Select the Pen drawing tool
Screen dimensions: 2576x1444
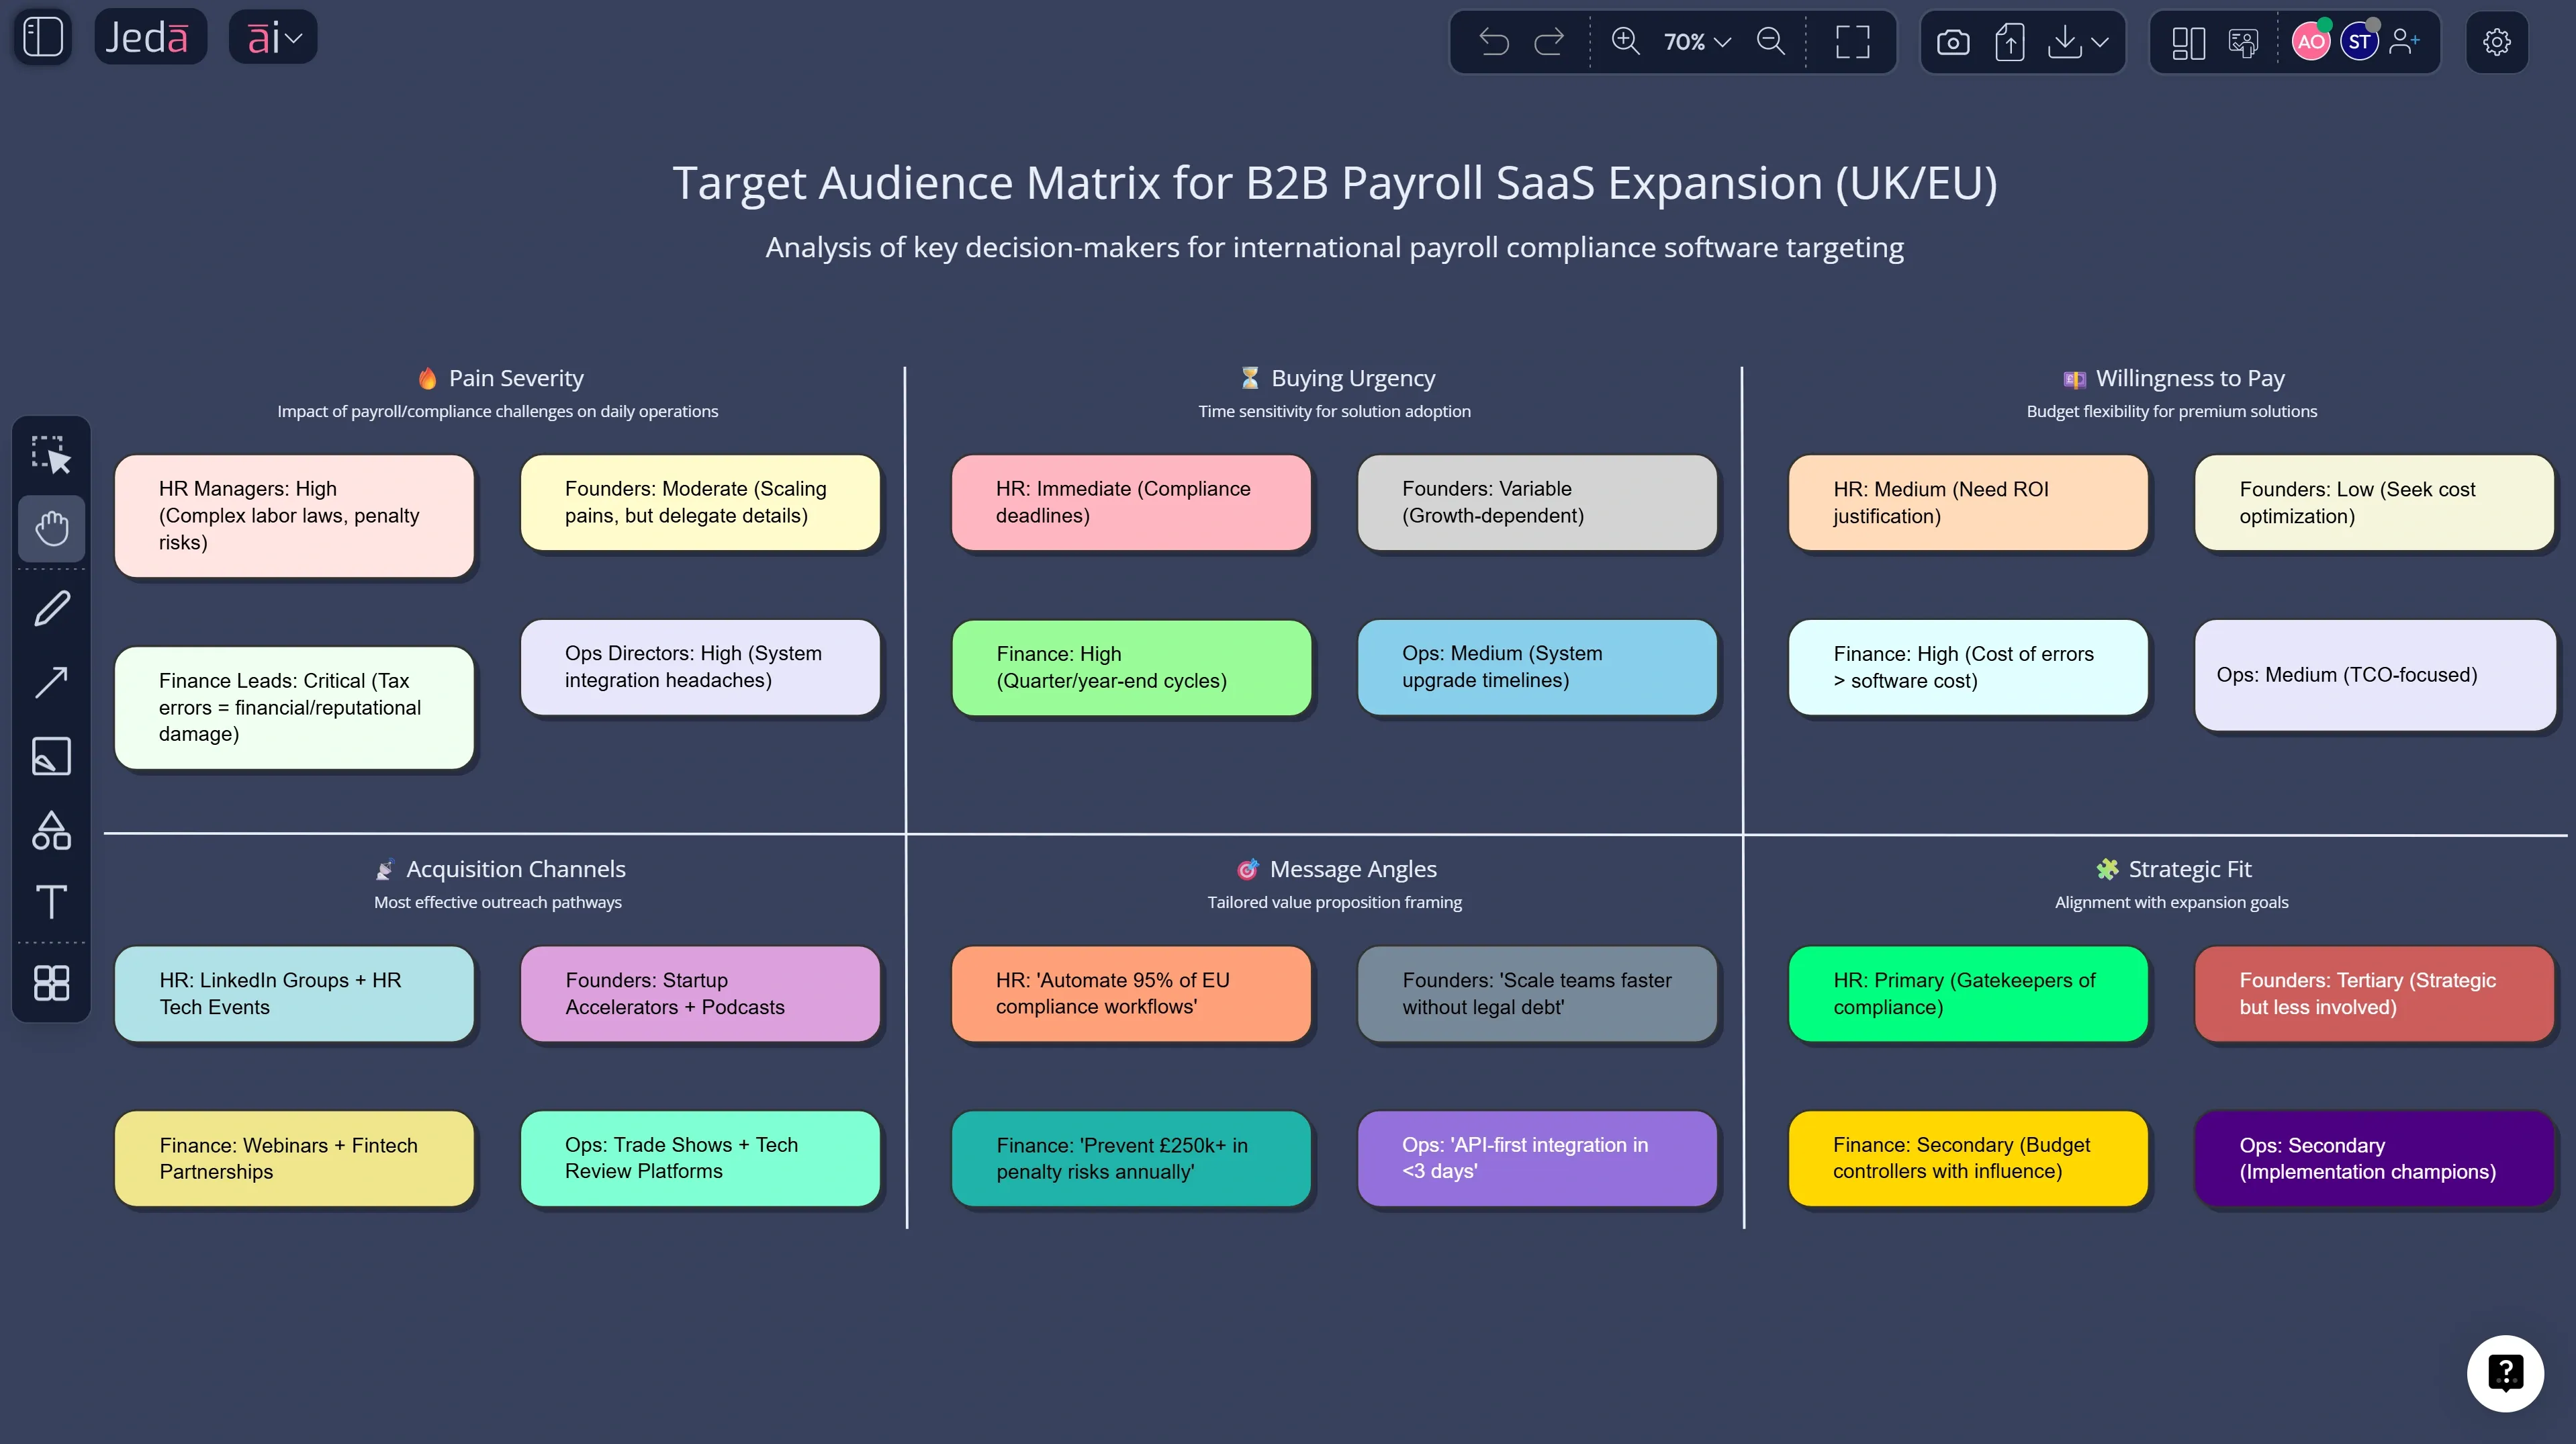(51, 607)
